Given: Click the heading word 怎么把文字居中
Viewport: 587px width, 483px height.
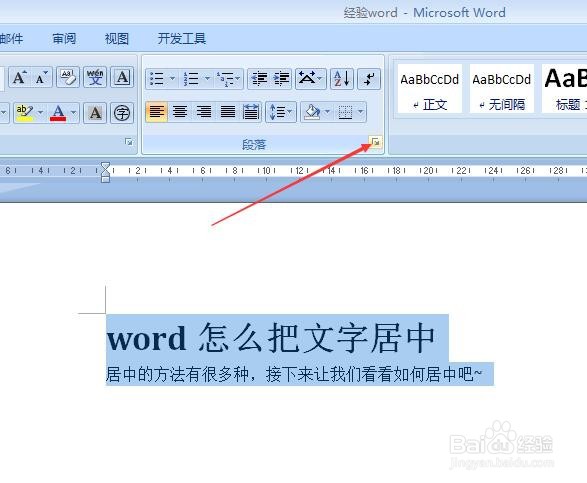Looking at the screenshot, I should click(x=317, y=338).
